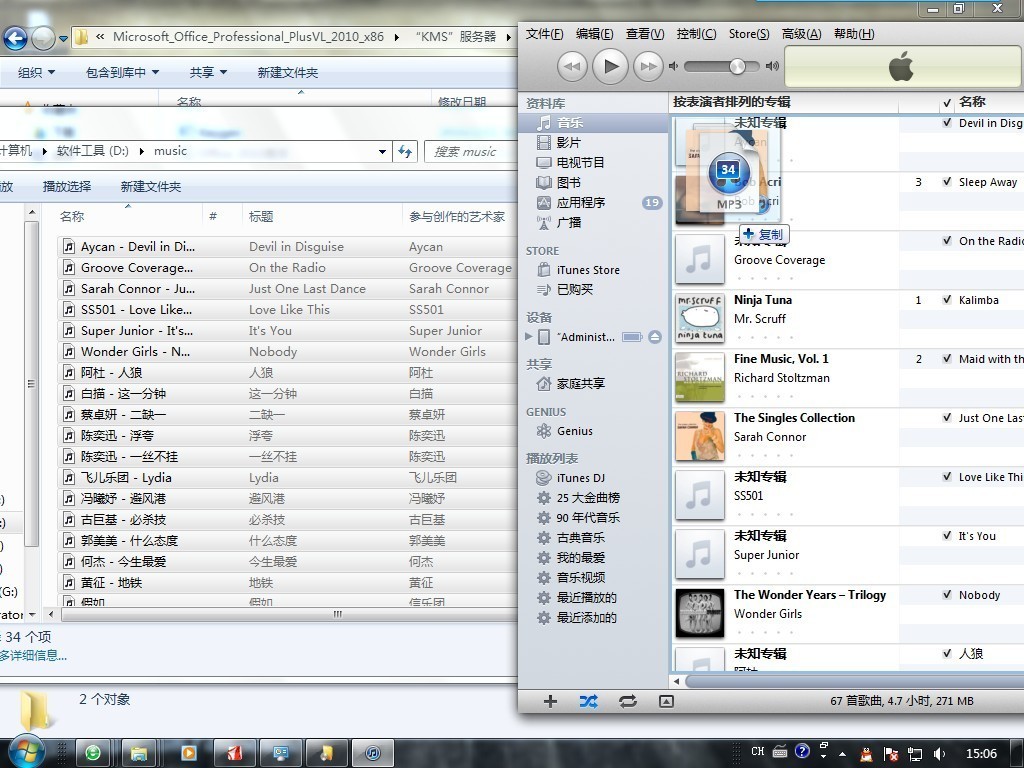Show artwork viewer button in iTunes
The height and width of the screenshot is (768, 1024).
[x=666, y=701]
